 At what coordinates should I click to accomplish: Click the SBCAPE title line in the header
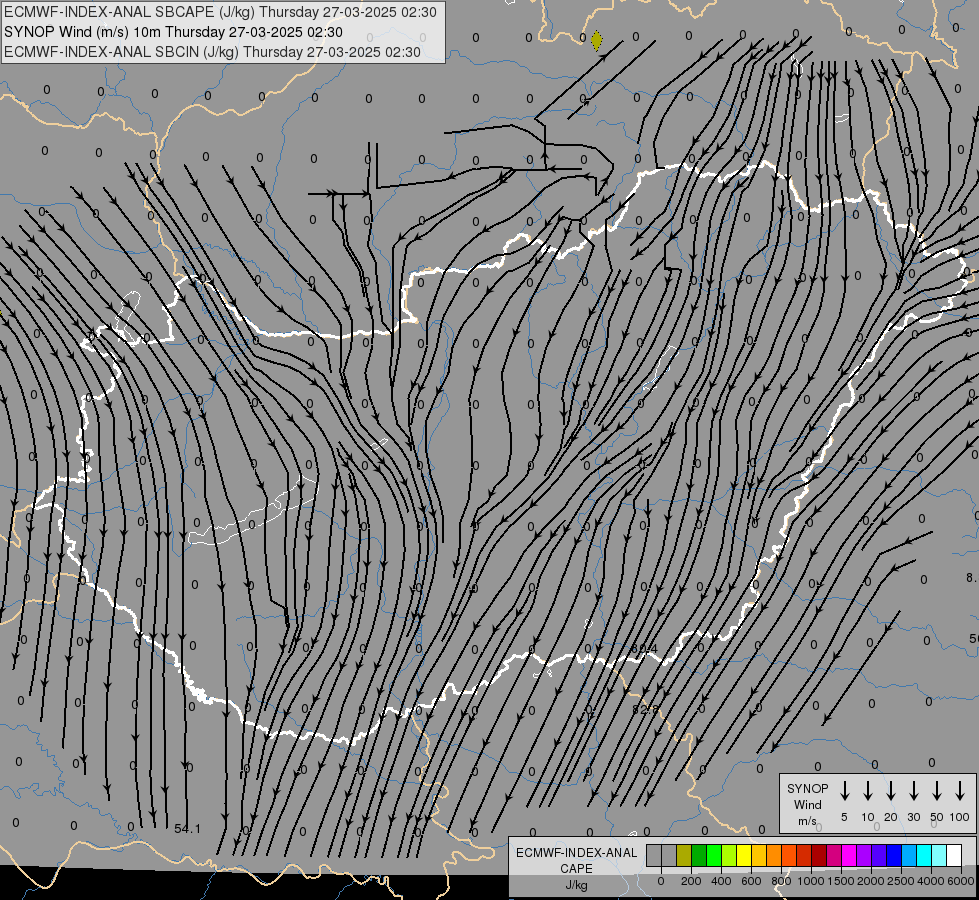click(220, 12)
